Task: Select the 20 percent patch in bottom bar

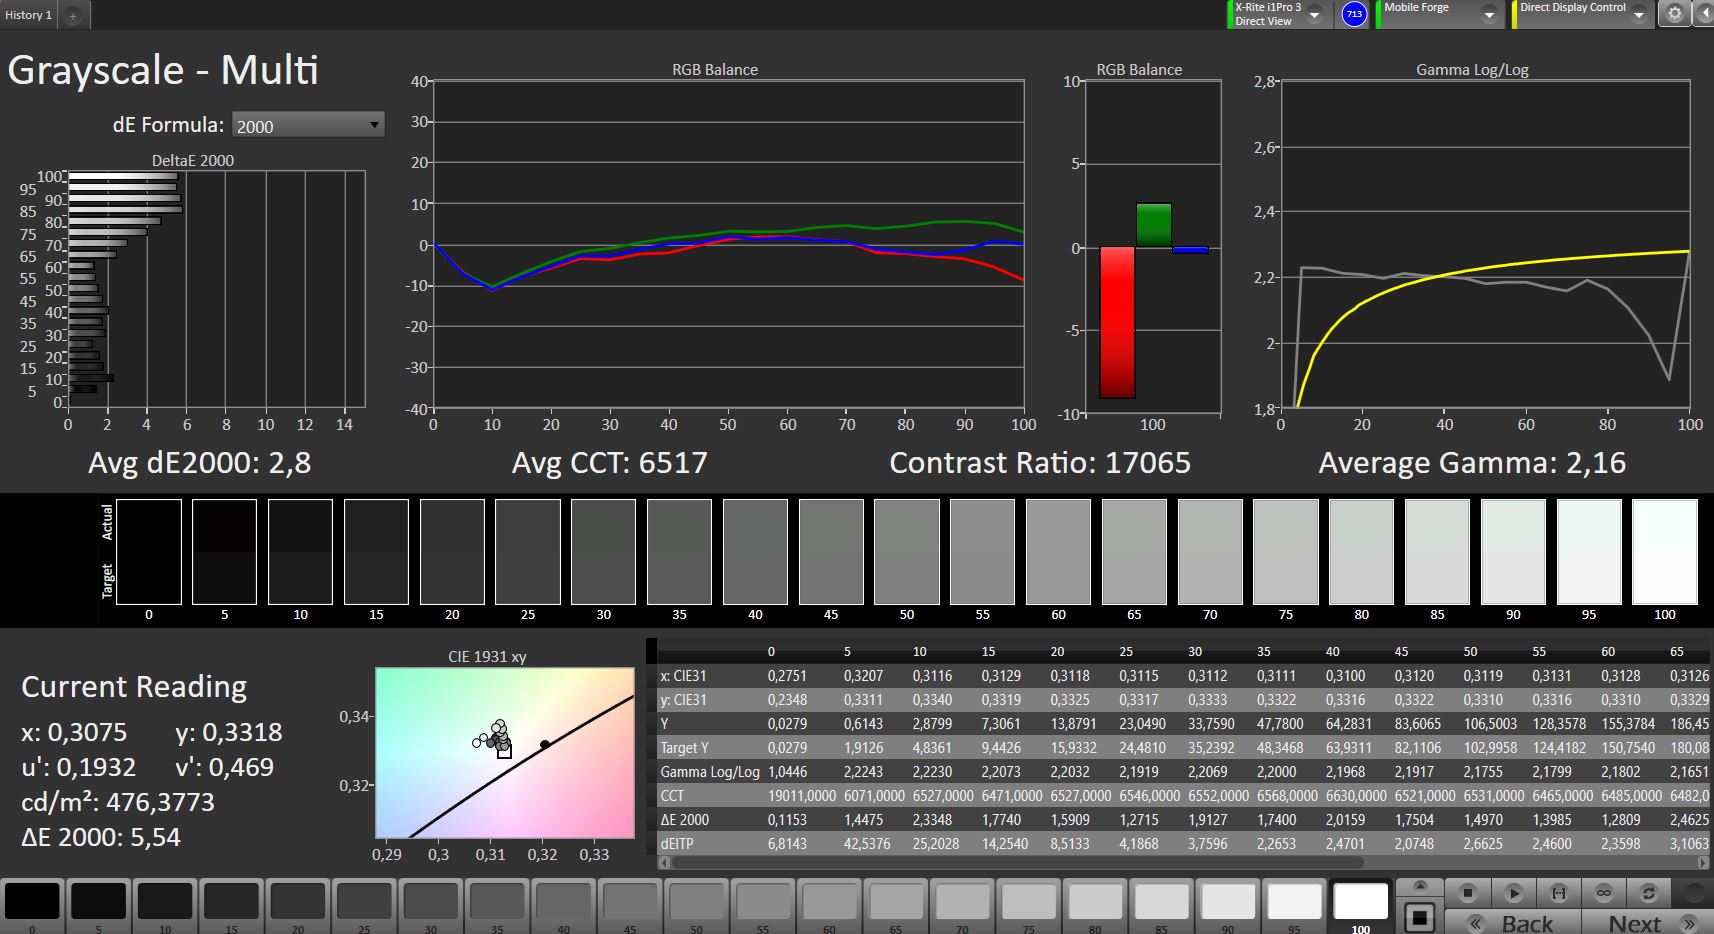Action: 298,905
